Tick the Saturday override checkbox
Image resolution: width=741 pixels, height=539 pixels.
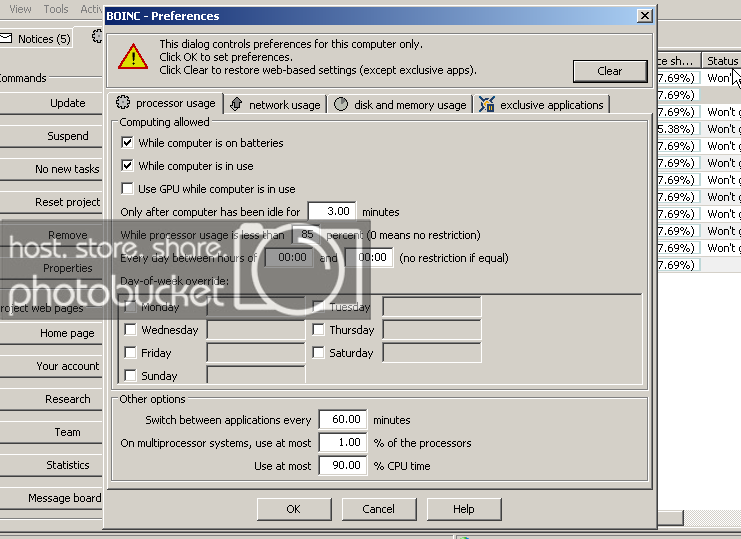(x=318, y=353)
